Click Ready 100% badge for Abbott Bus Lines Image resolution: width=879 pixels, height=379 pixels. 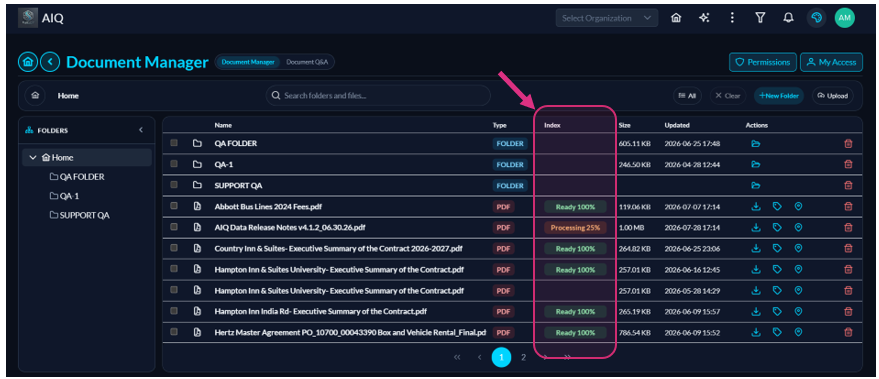(575, 207)
